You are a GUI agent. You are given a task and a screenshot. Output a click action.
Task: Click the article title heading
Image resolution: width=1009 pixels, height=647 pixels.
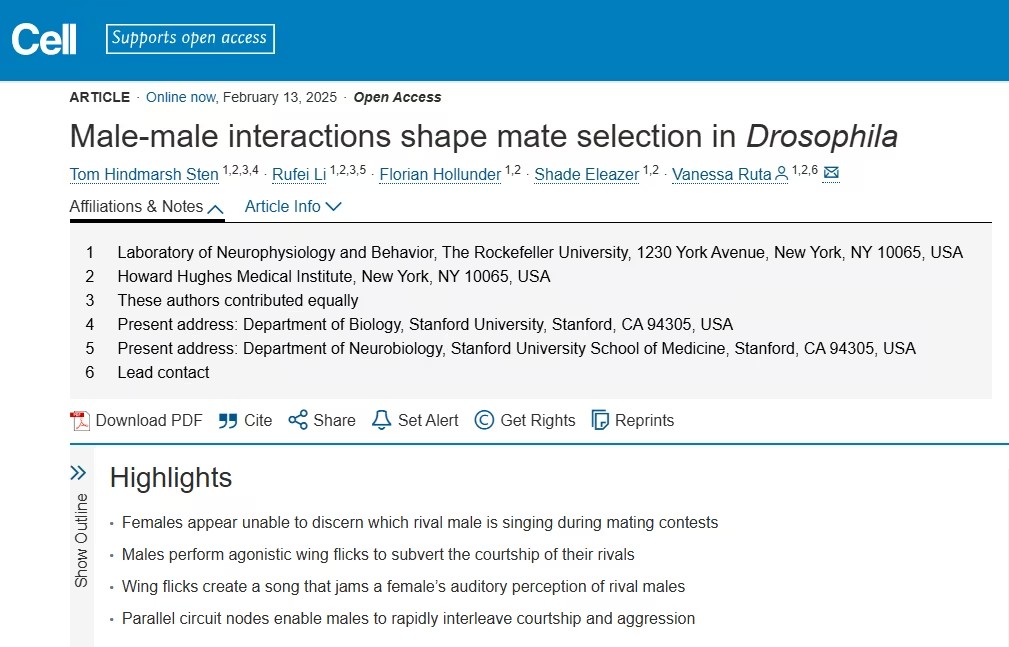483,136
